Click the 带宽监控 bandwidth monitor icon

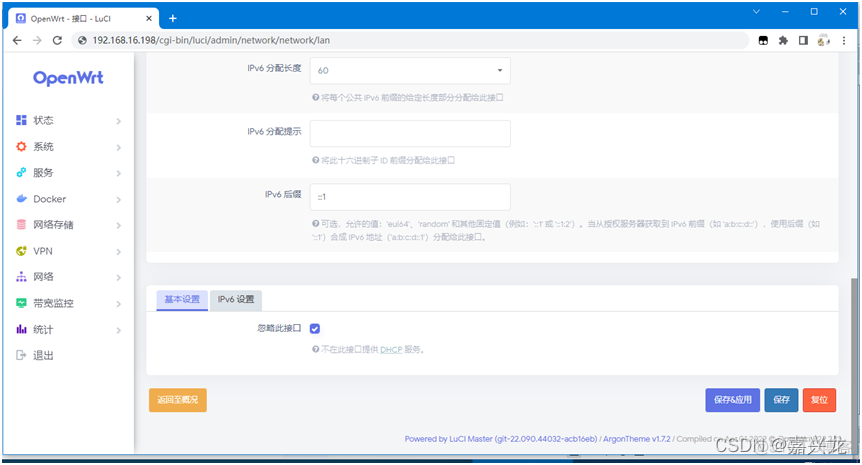(21, 303)
